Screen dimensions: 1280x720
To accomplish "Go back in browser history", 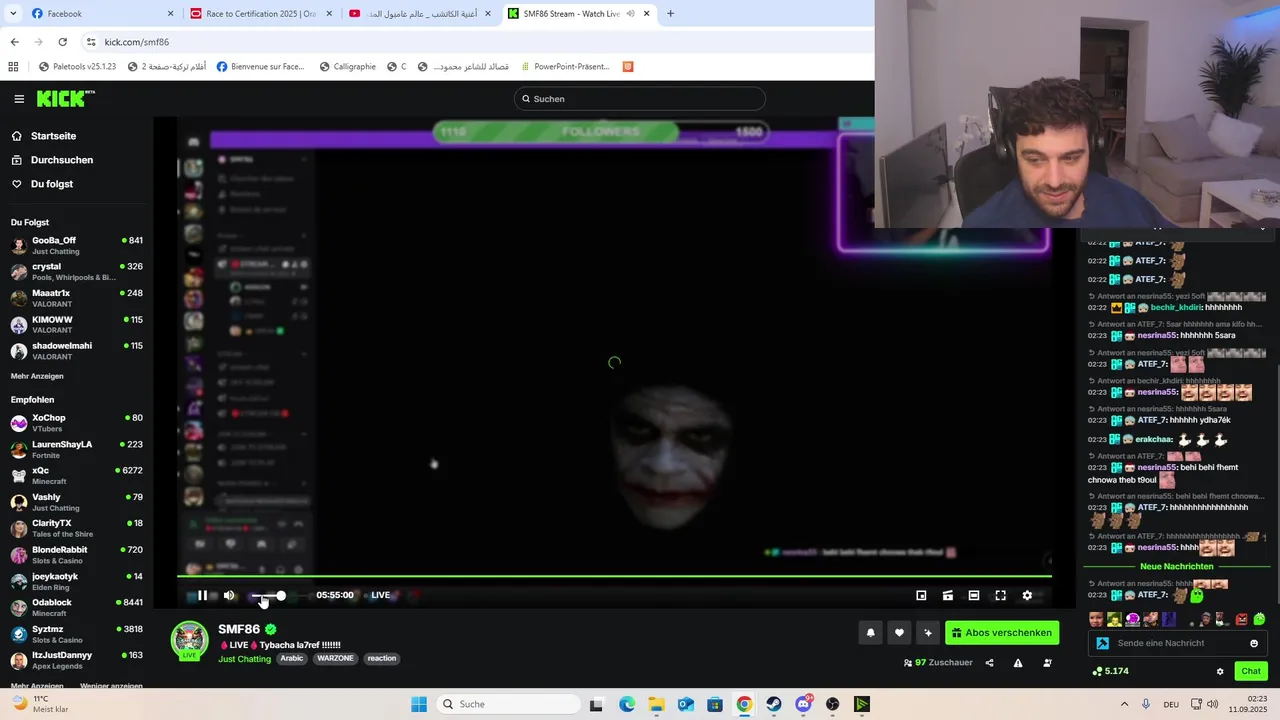I will (14, 42).
